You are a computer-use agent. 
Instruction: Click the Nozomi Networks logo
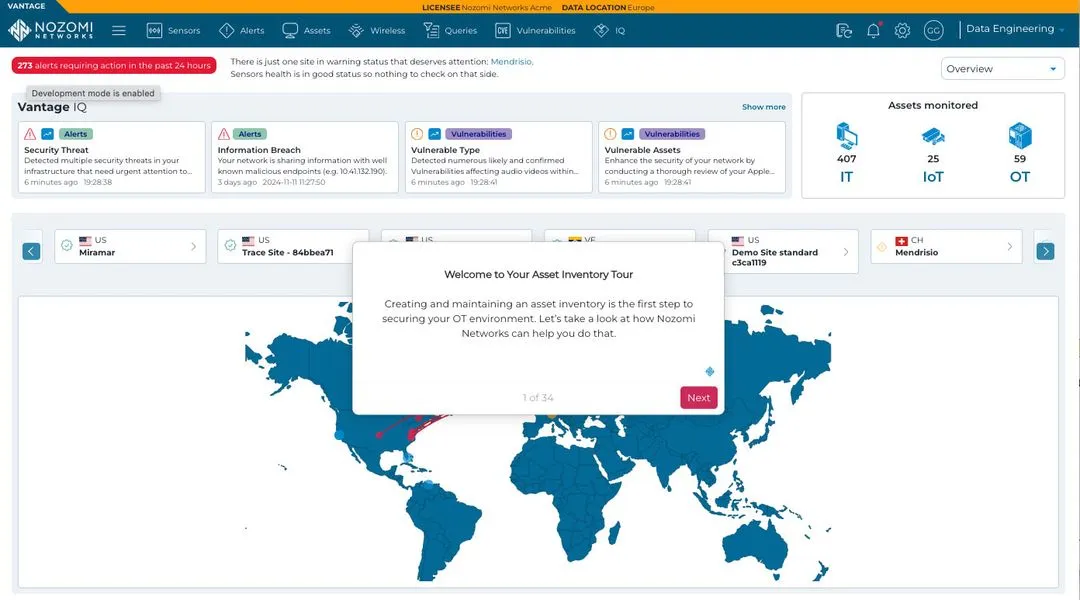[x=50, y=30]
